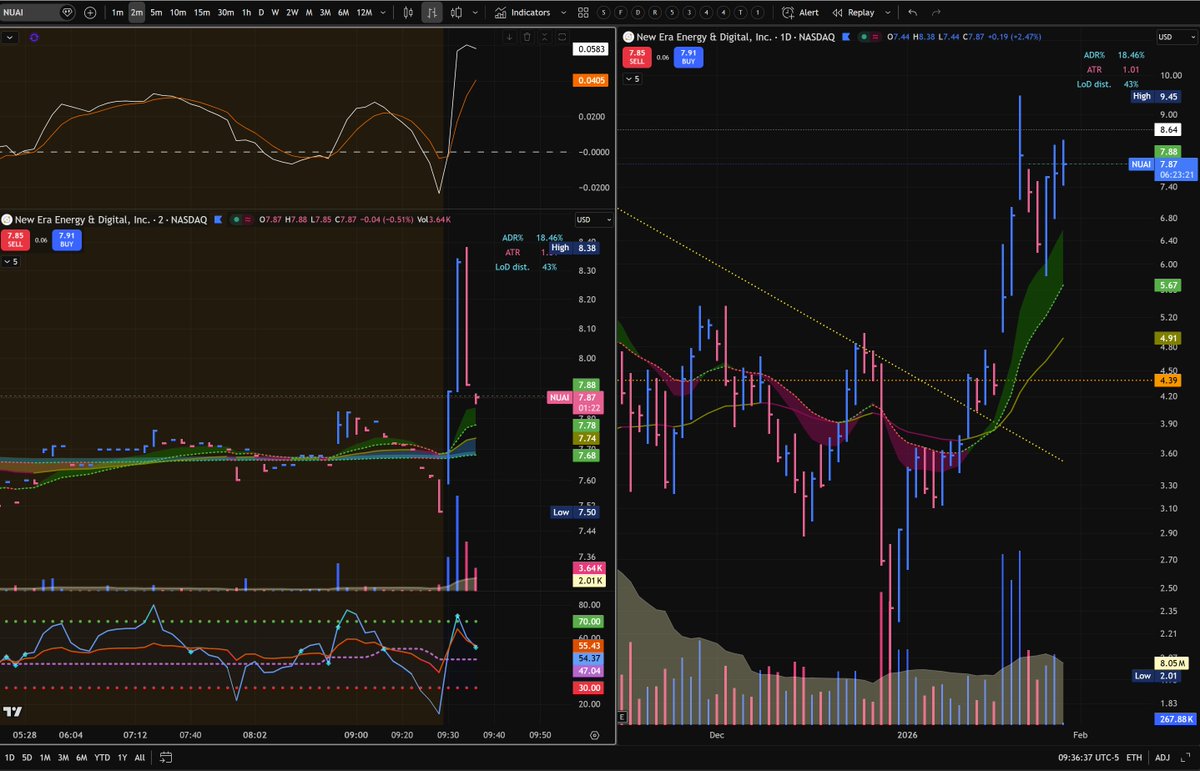Open the indicator templates grid icon
This screenshot has width=1200, height=771.
coord(584,13)
